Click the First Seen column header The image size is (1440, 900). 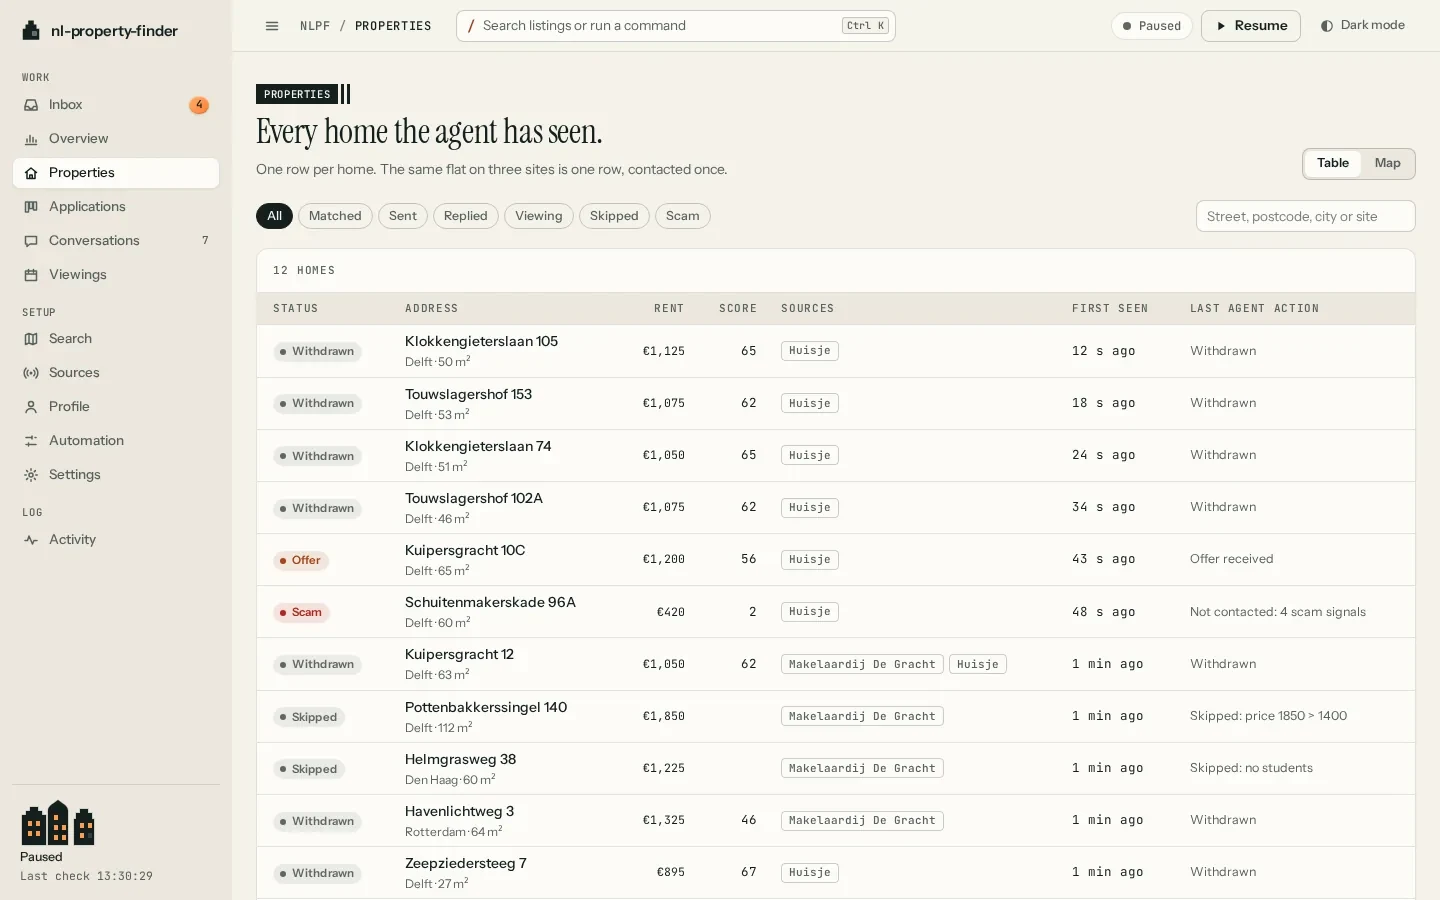(1110, 309)
